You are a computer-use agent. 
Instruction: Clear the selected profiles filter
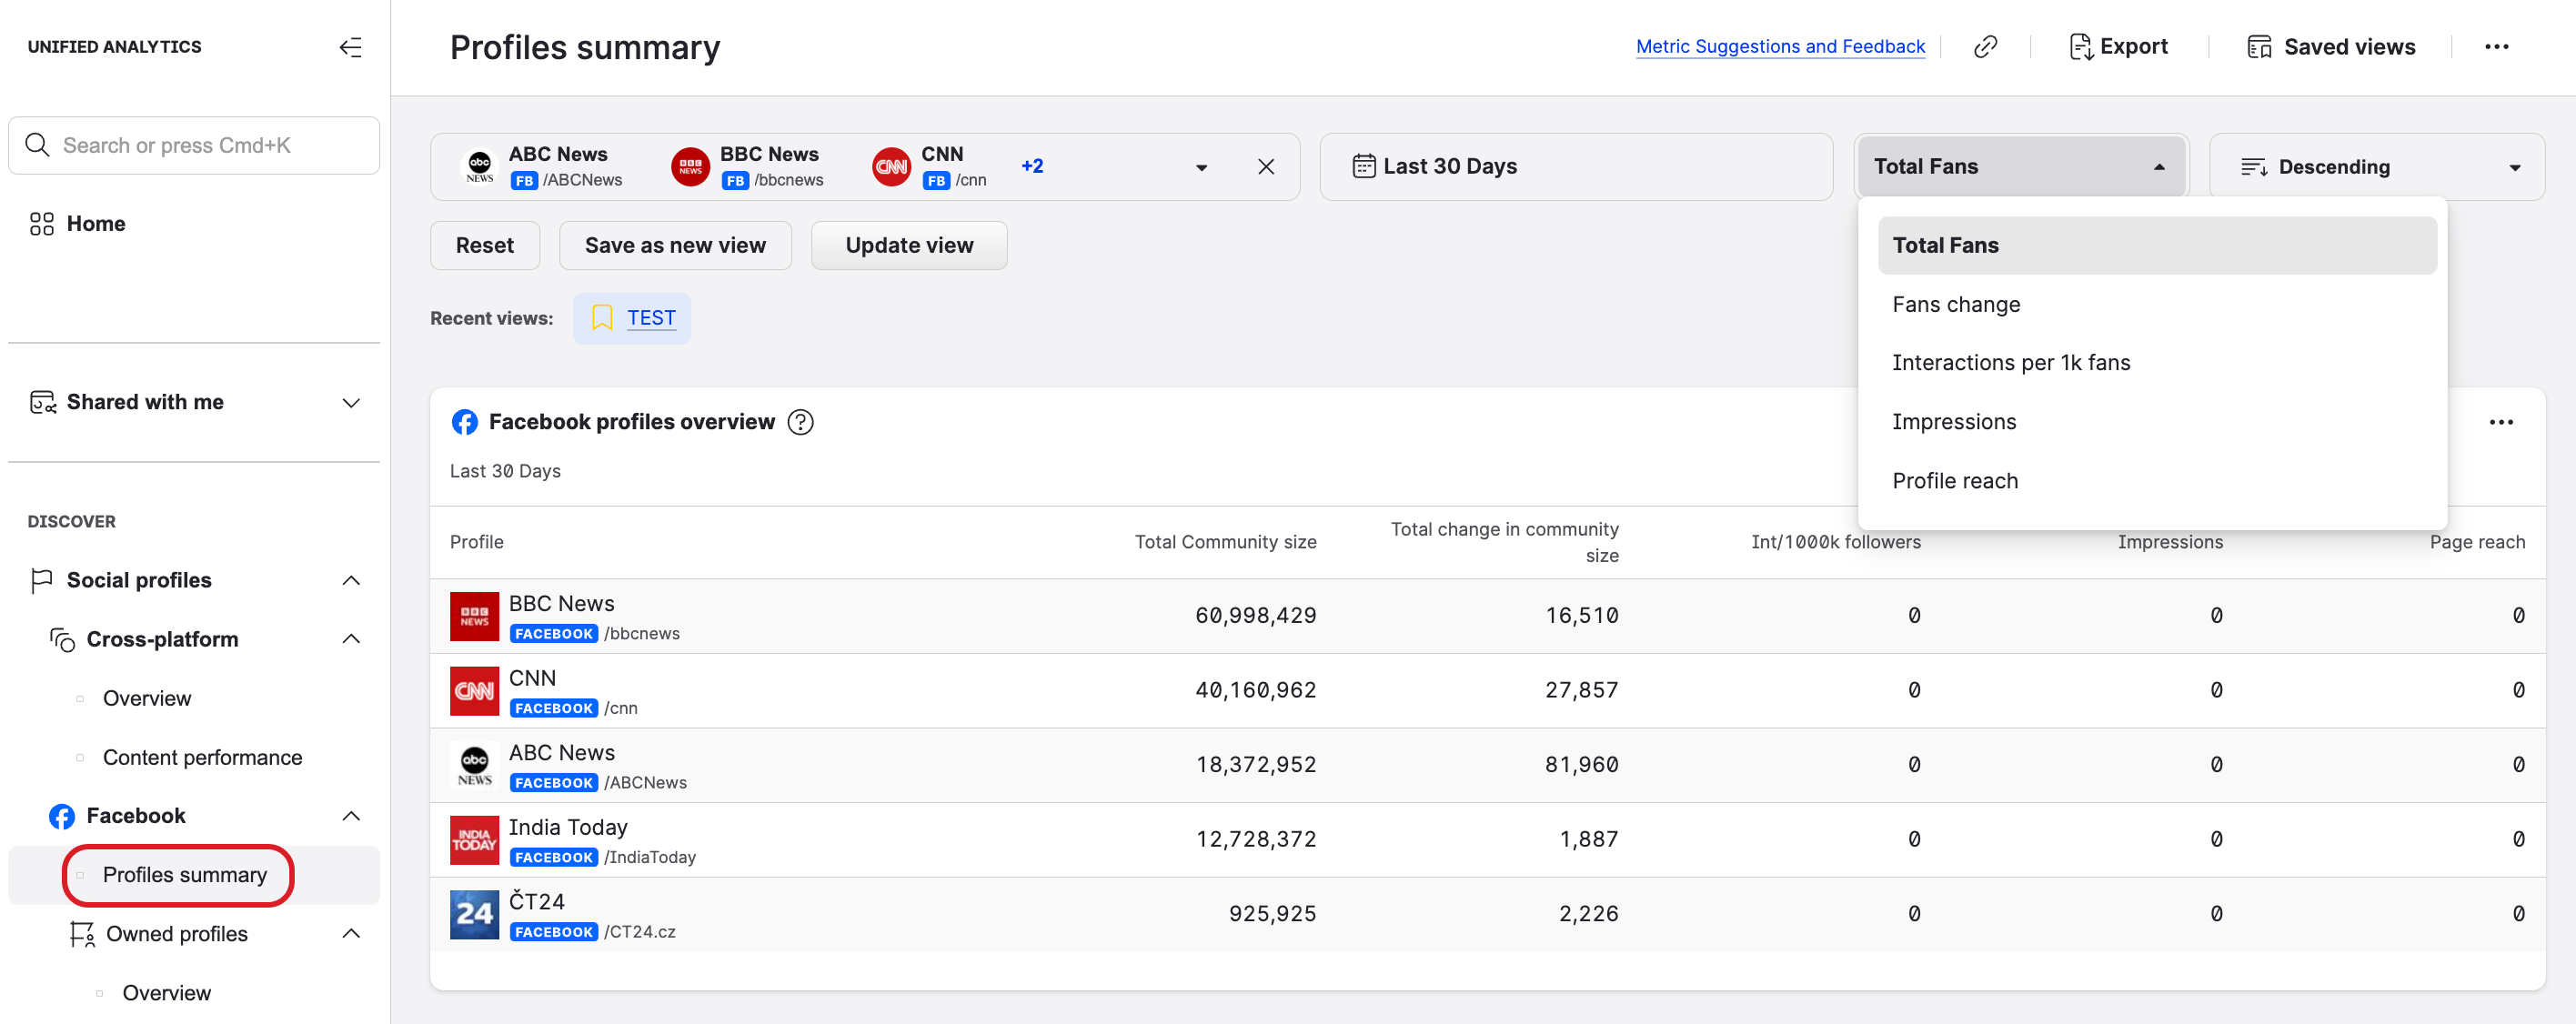tap(1266, 166)
